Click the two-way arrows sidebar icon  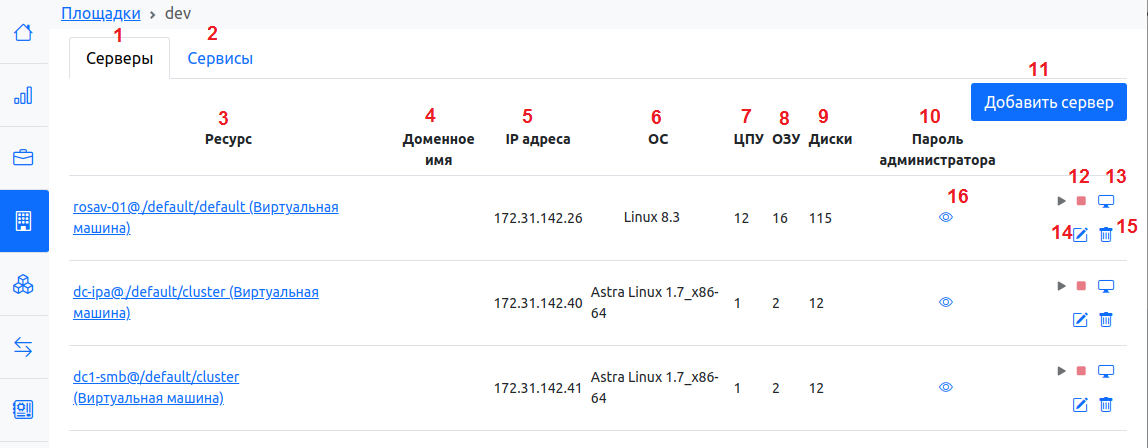click(24, 346)
